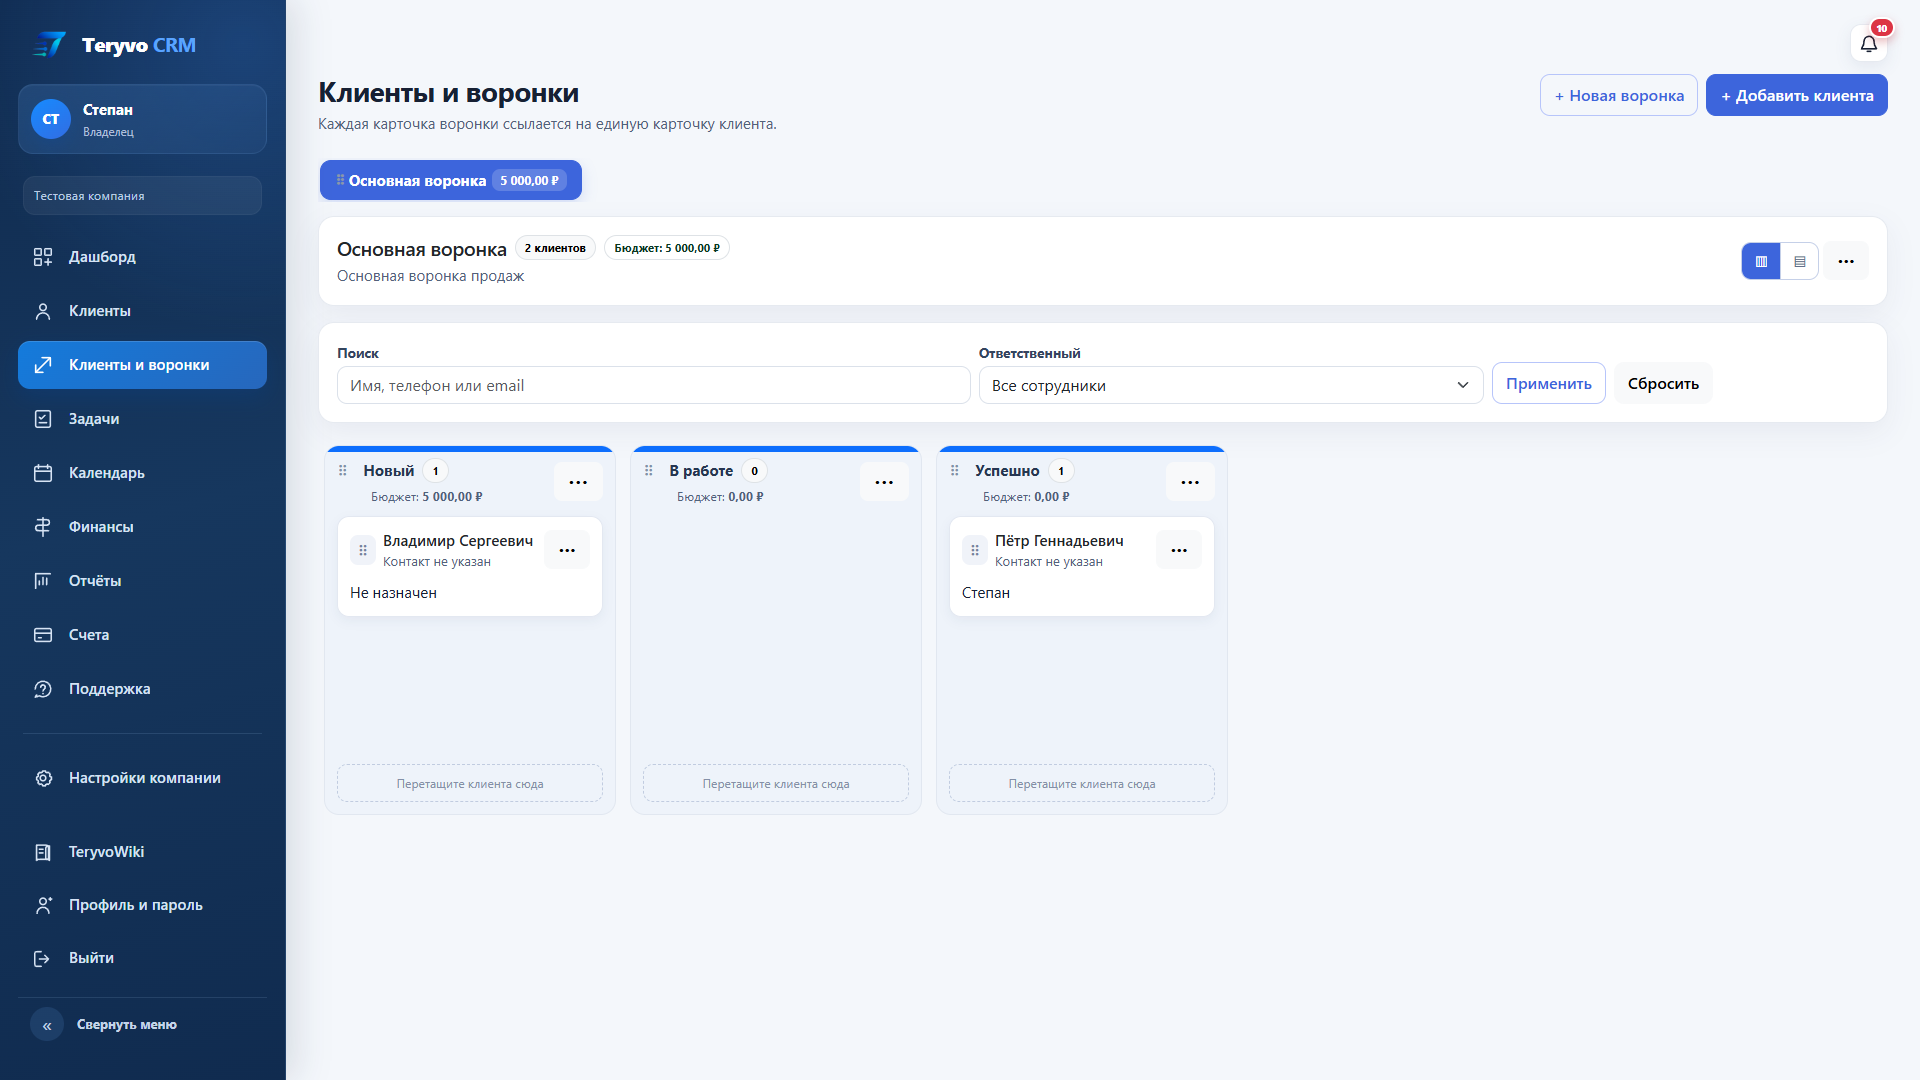Image resolution: width=1920 pixels, height=1080 pixels.
Task: Open Отчёты in the sidebar
Action: point(142,581)
